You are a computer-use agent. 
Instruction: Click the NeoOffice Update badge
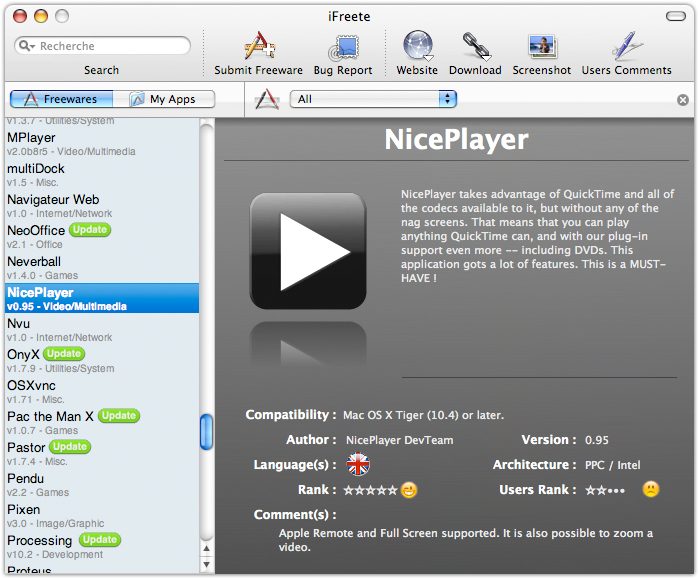point(90,230)
